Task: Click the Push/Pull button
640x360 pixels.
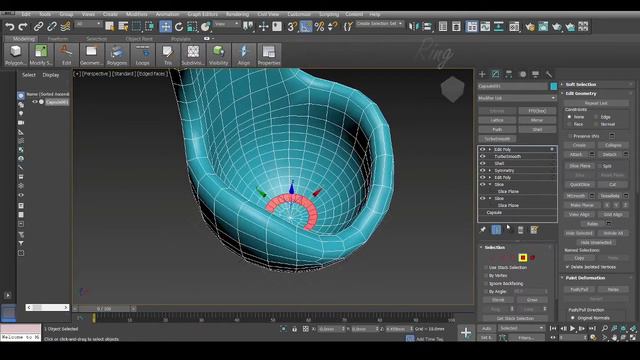Action: click(579, 289)
